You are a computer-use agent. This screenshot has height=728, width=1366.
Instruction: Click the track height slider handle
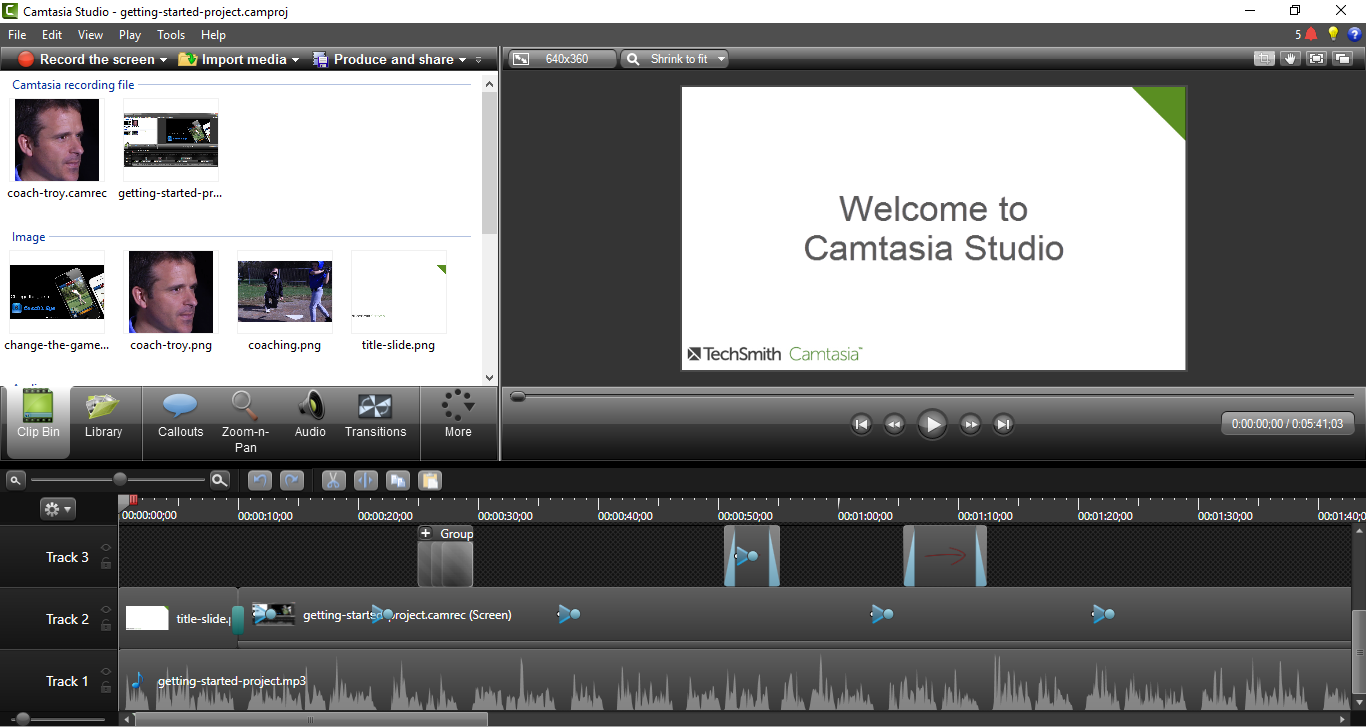coord(22,719)
